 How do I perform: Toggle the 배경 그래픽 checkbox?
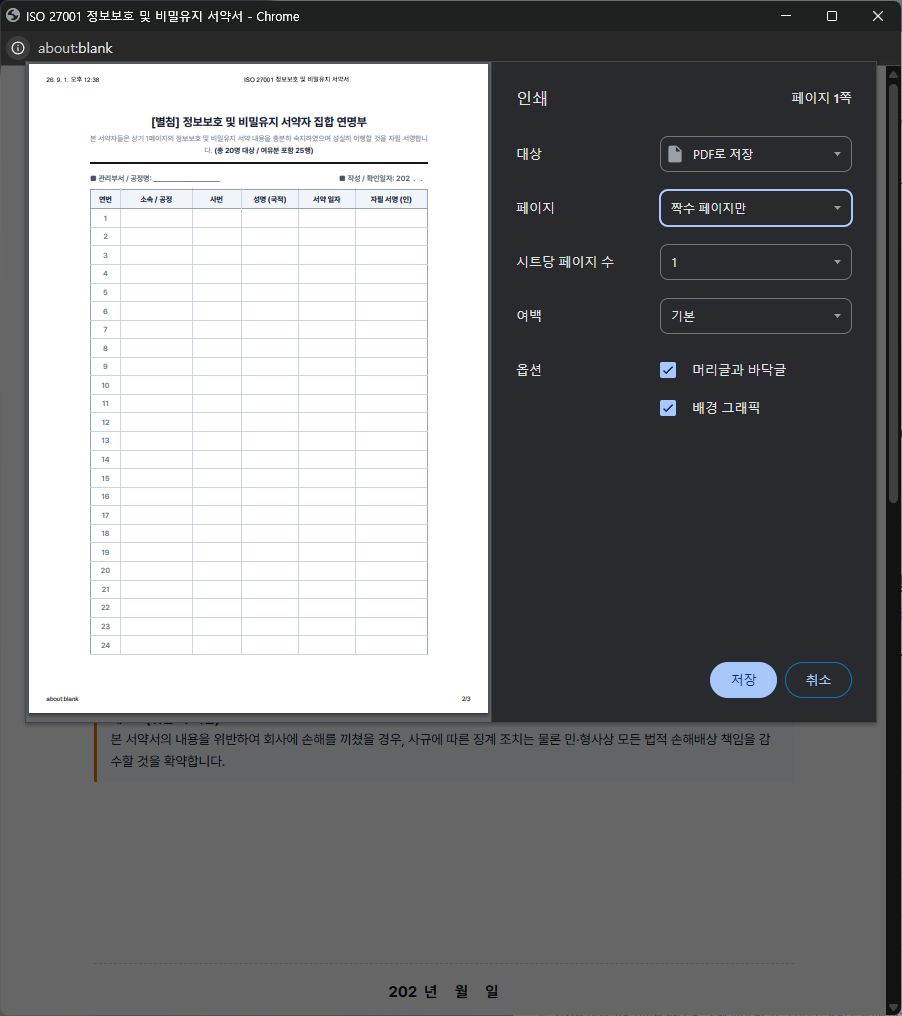(668, 408)
